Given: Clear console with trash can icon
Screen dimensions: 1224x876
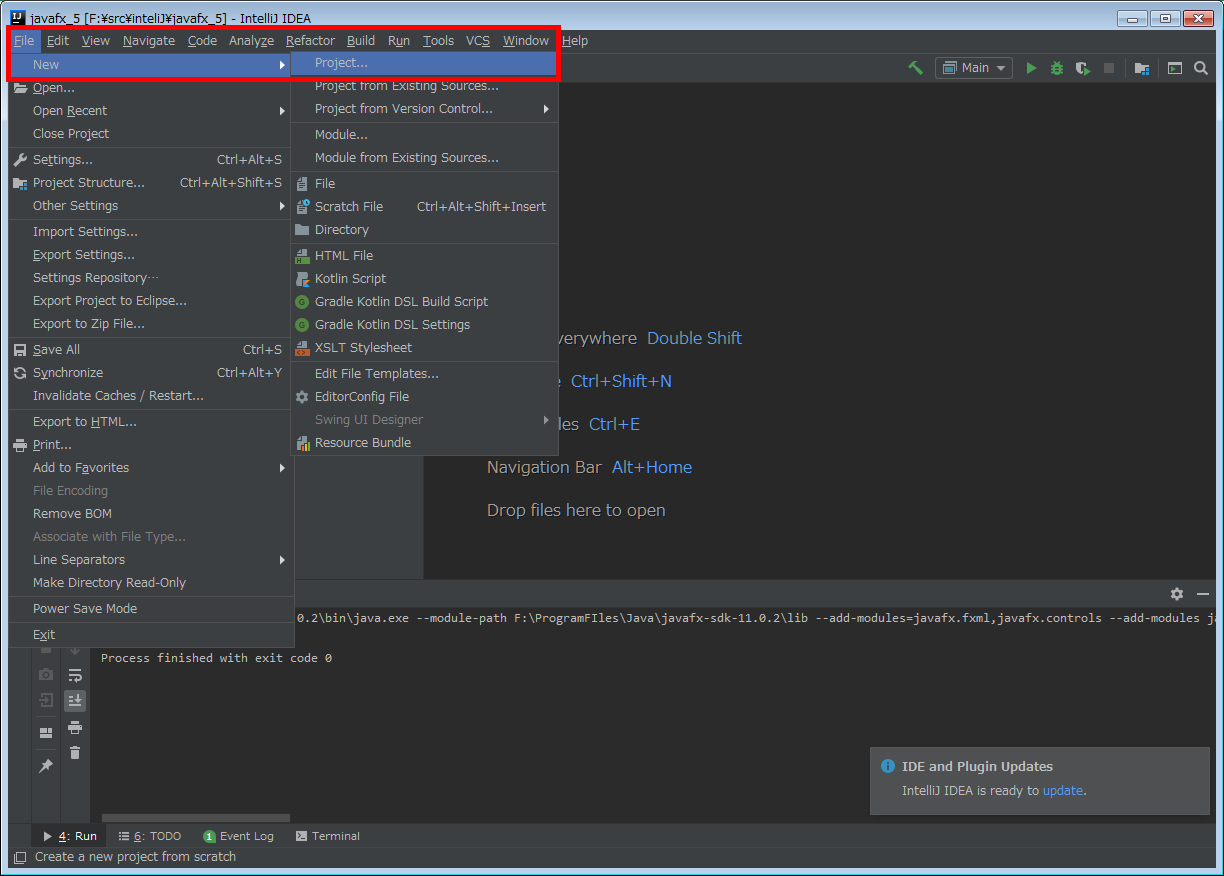Looking at the screenshot, I should 75,752.
